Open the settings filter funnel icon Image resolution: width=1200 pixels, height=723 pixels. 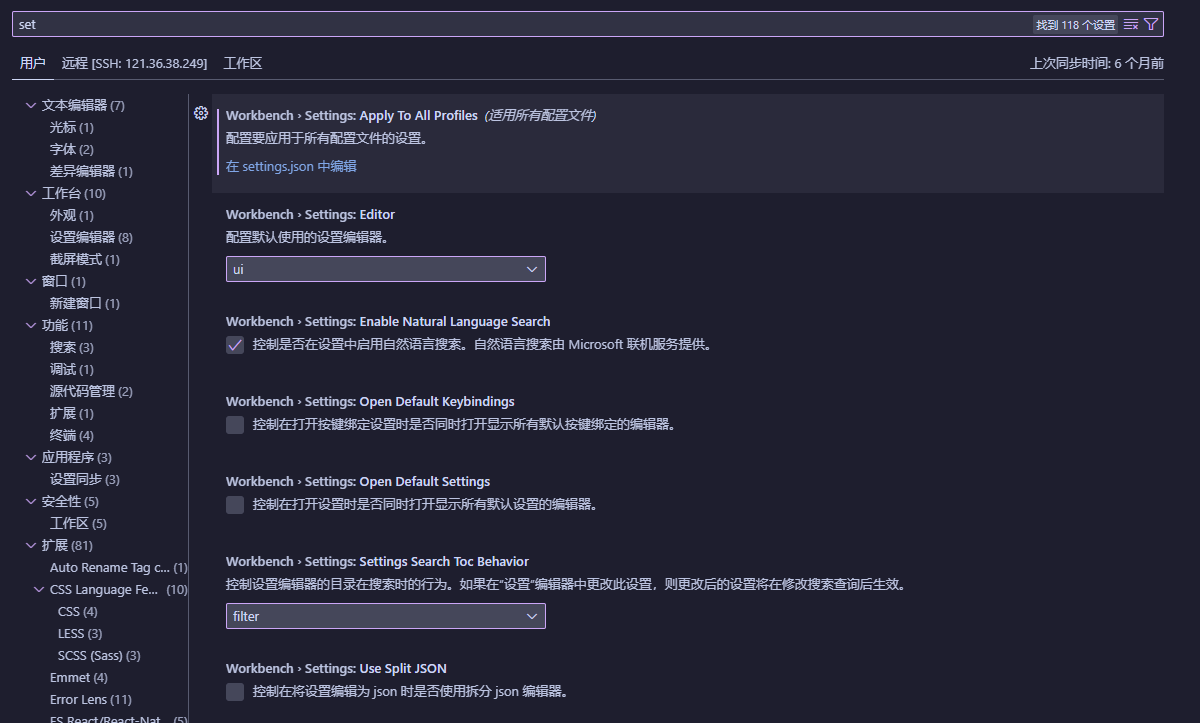click(x=1151, y=24)
